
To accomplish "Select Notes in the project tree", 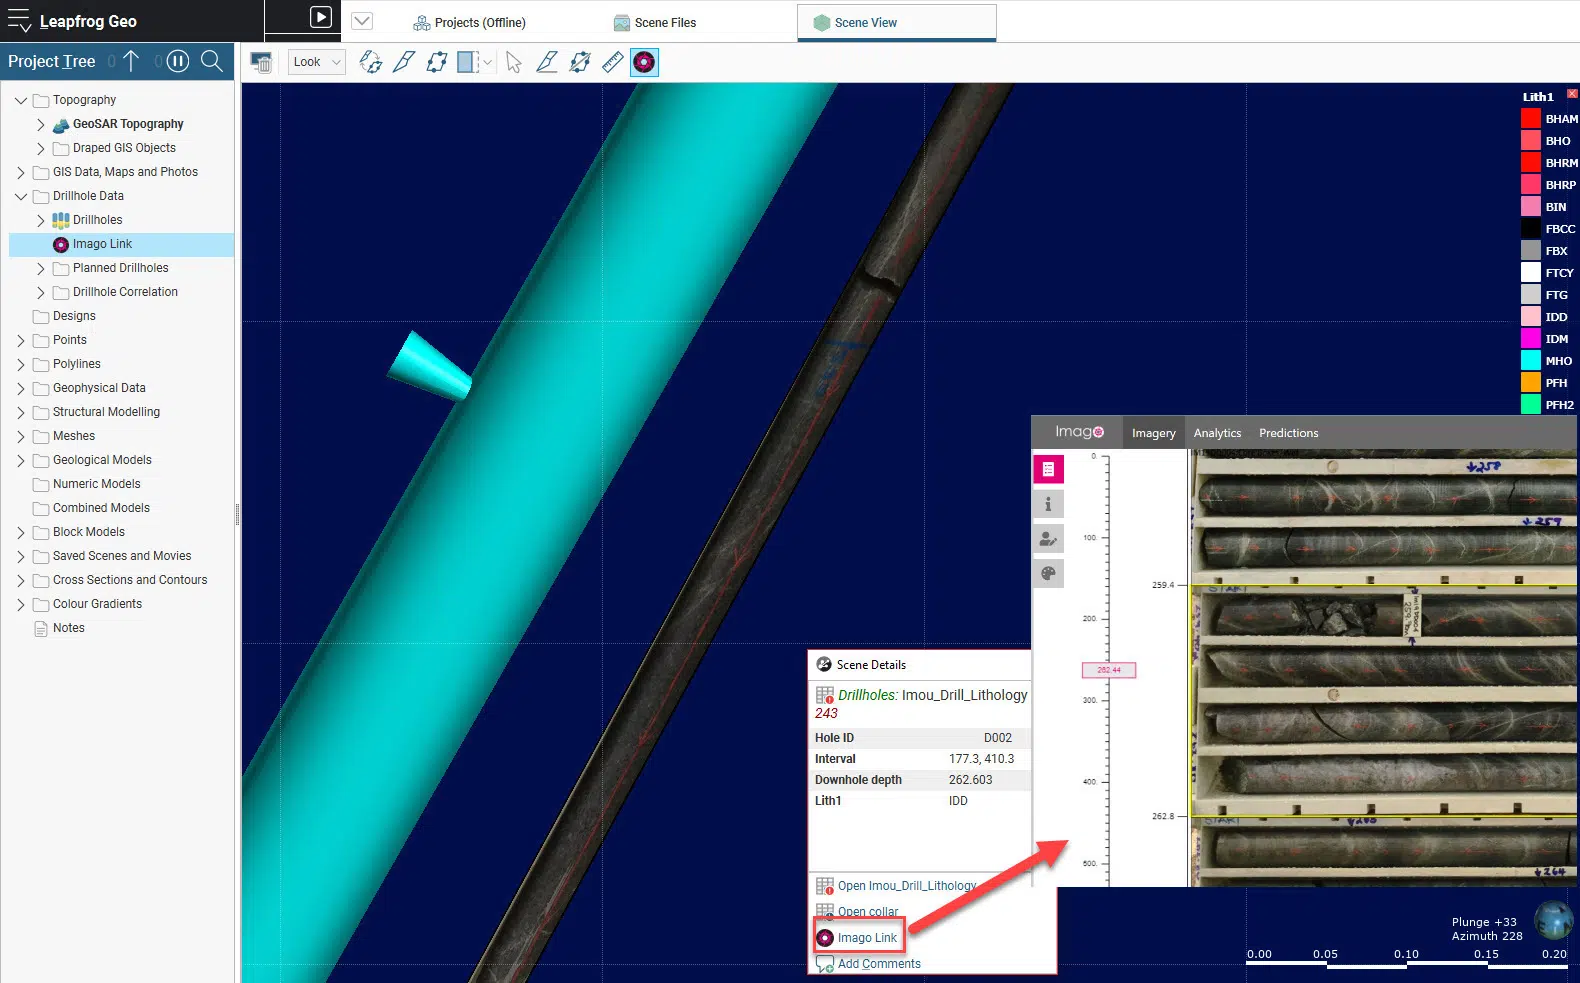I will 68,628.
